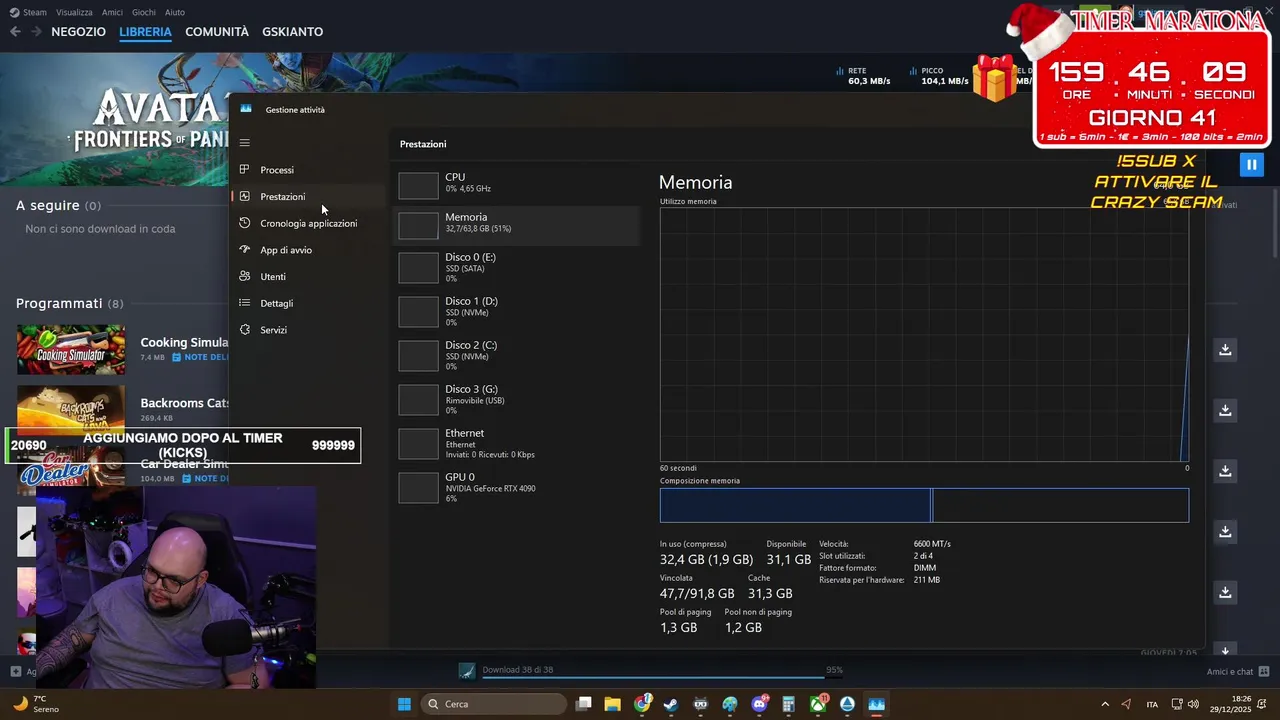Open Calculator from the taskbar
The height and width of the screenshot is (720, 1280).
click(x=788, y=704)
